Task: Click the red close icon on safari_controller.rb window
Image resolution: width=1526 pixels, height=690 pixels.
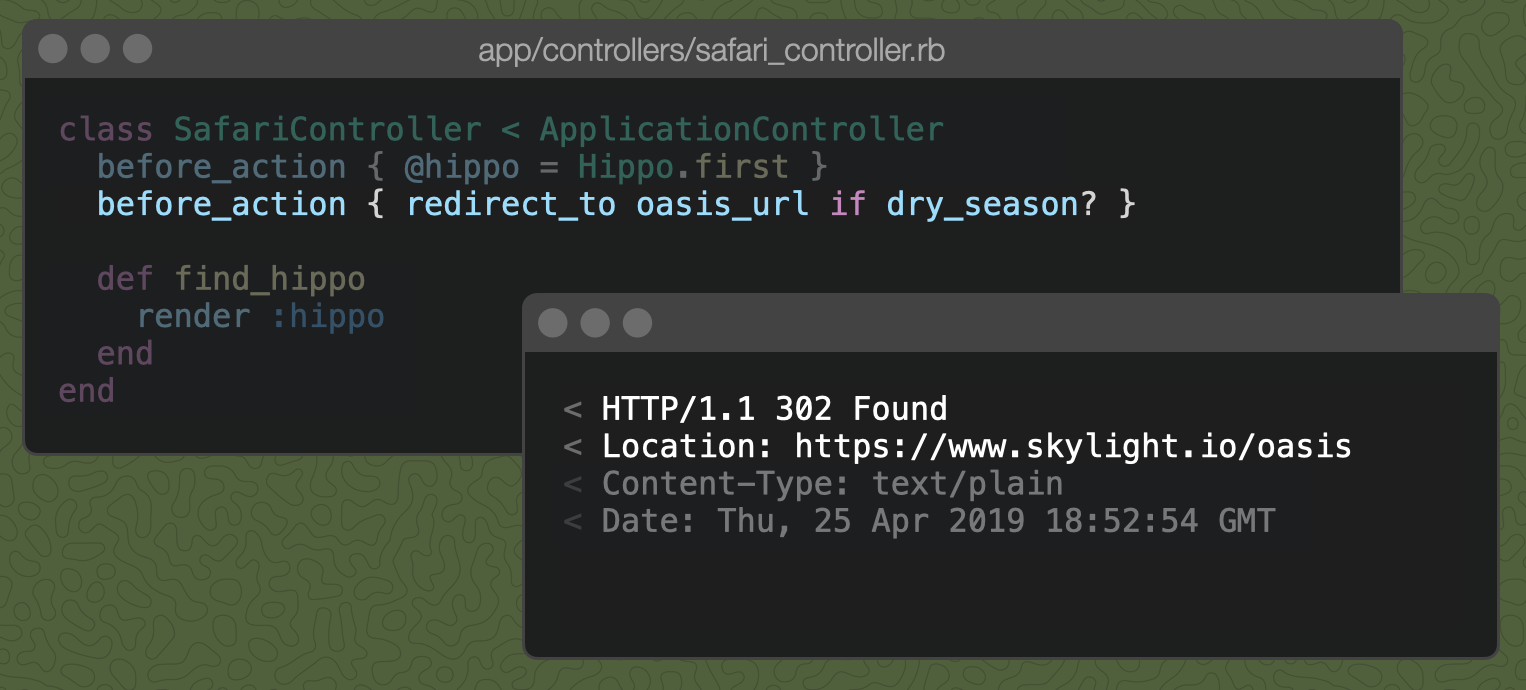Action: 53,47
